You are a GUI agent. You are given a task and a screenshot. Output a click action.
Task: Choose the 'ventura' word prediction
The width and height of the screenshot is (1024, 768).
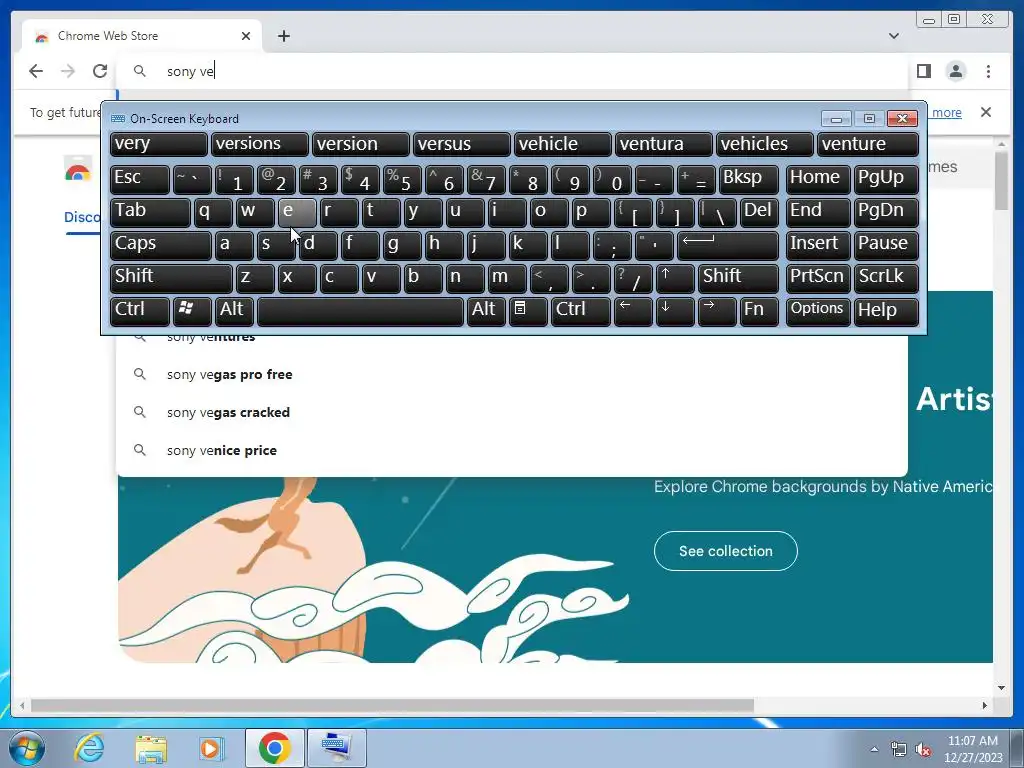coord(664,144)
